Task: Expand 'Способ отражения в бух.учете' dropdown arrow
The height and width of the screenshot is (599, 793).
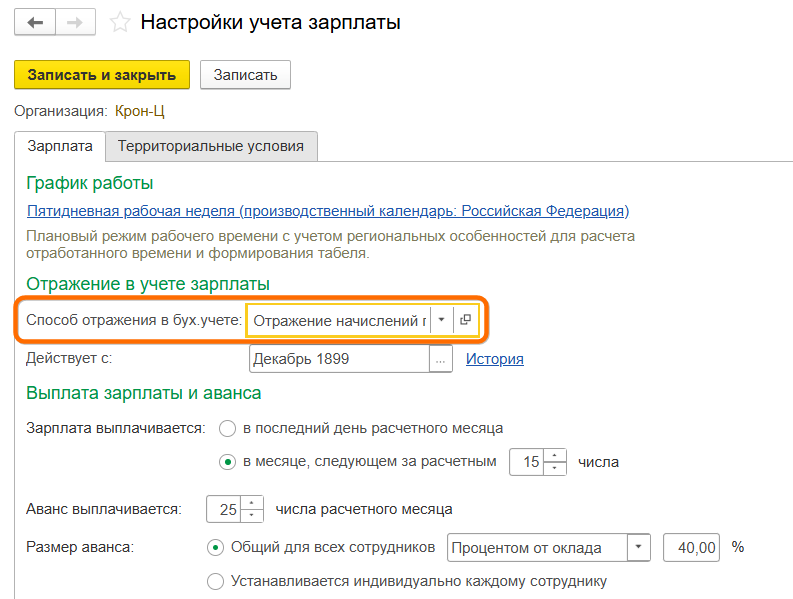Action: [442, 320]
